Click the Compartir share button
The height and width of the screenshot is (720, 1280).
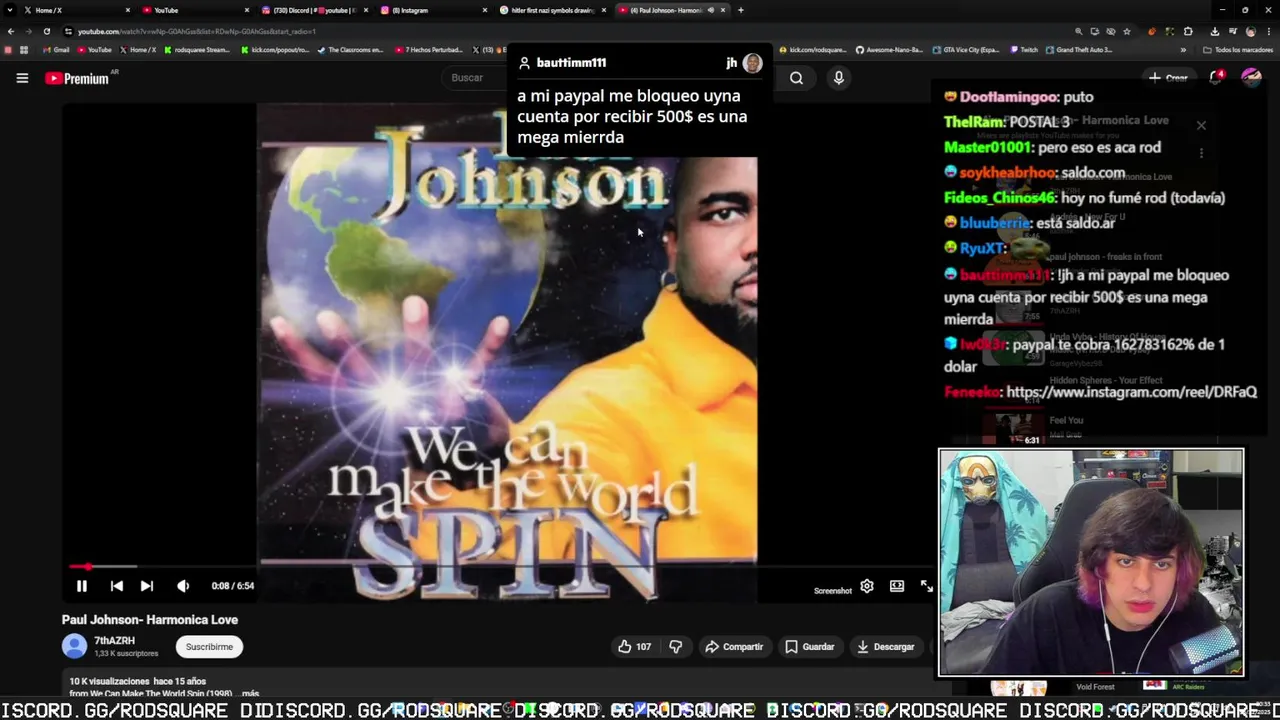[734, 647]
